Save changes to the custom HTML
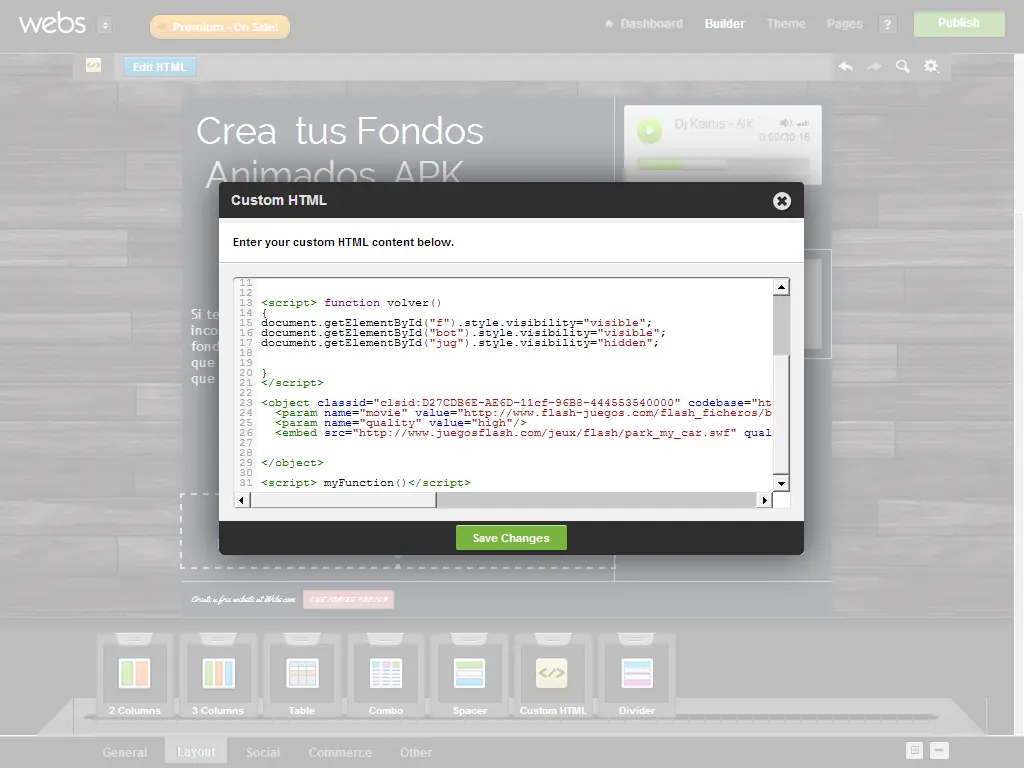1024x768 pixels. (511, 537)
